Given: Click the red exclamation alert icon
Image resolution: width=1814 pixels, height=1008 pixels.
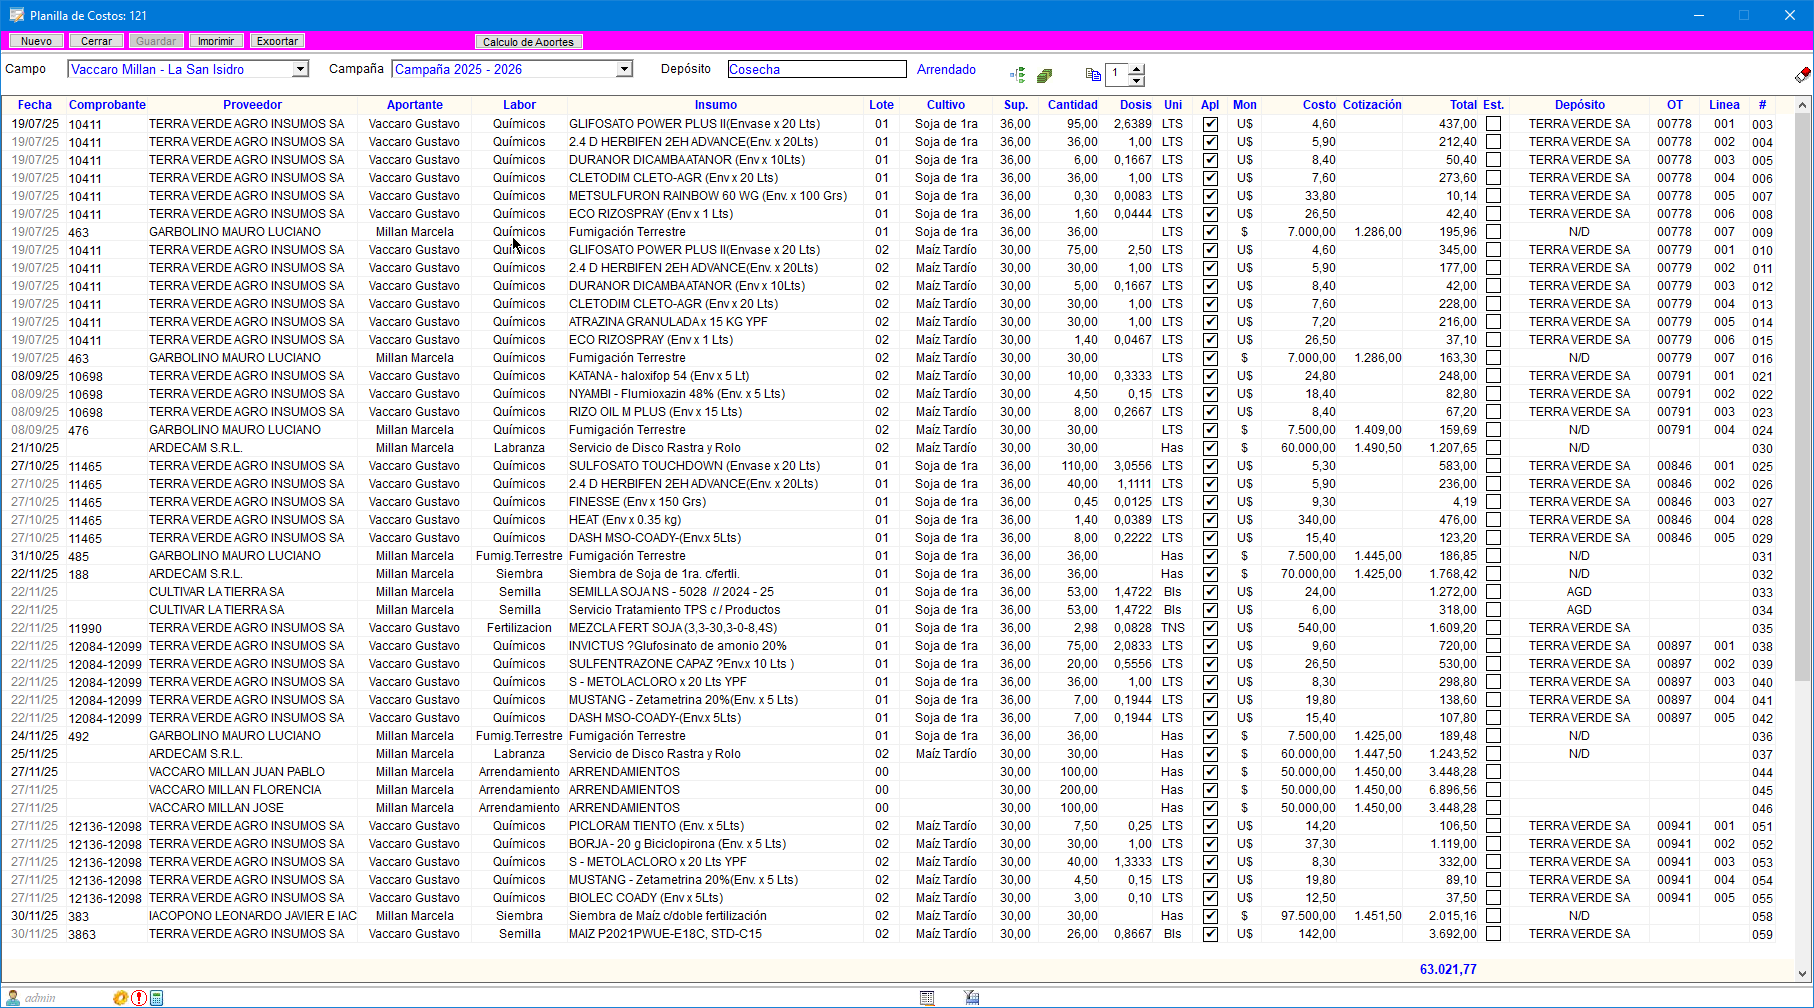Looking at the screenshot, I should (x=139, y=998).
